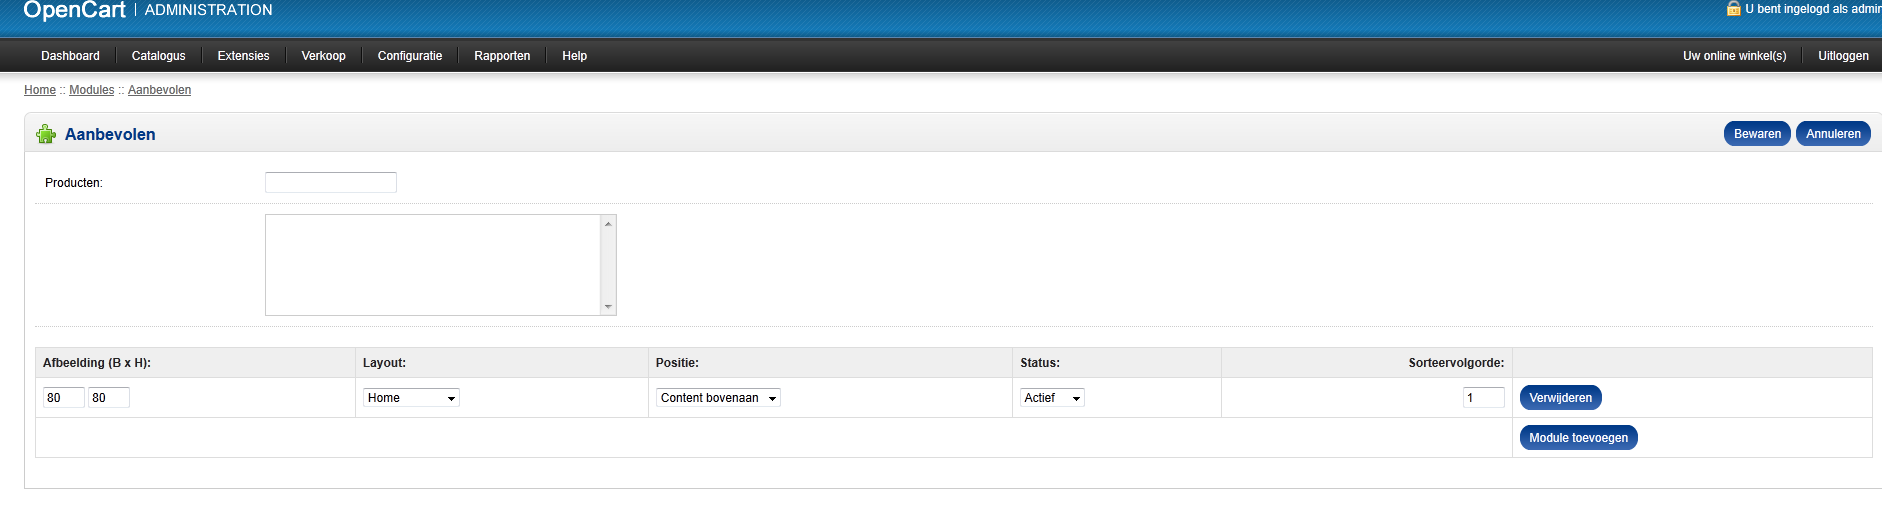
Task: Click the Aanbevolen breadcrumb link
Action: pos(159,90)
